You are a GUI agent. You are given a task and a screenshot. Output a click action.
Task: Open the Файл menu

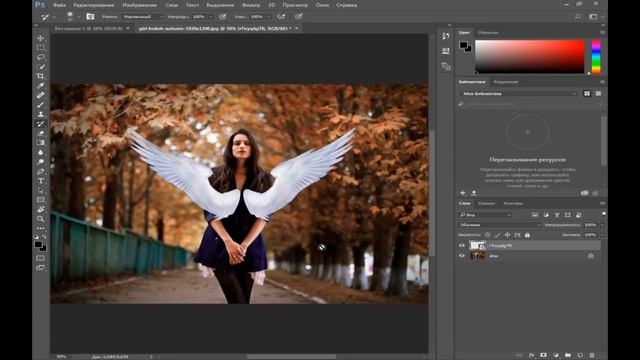[59, 5]
